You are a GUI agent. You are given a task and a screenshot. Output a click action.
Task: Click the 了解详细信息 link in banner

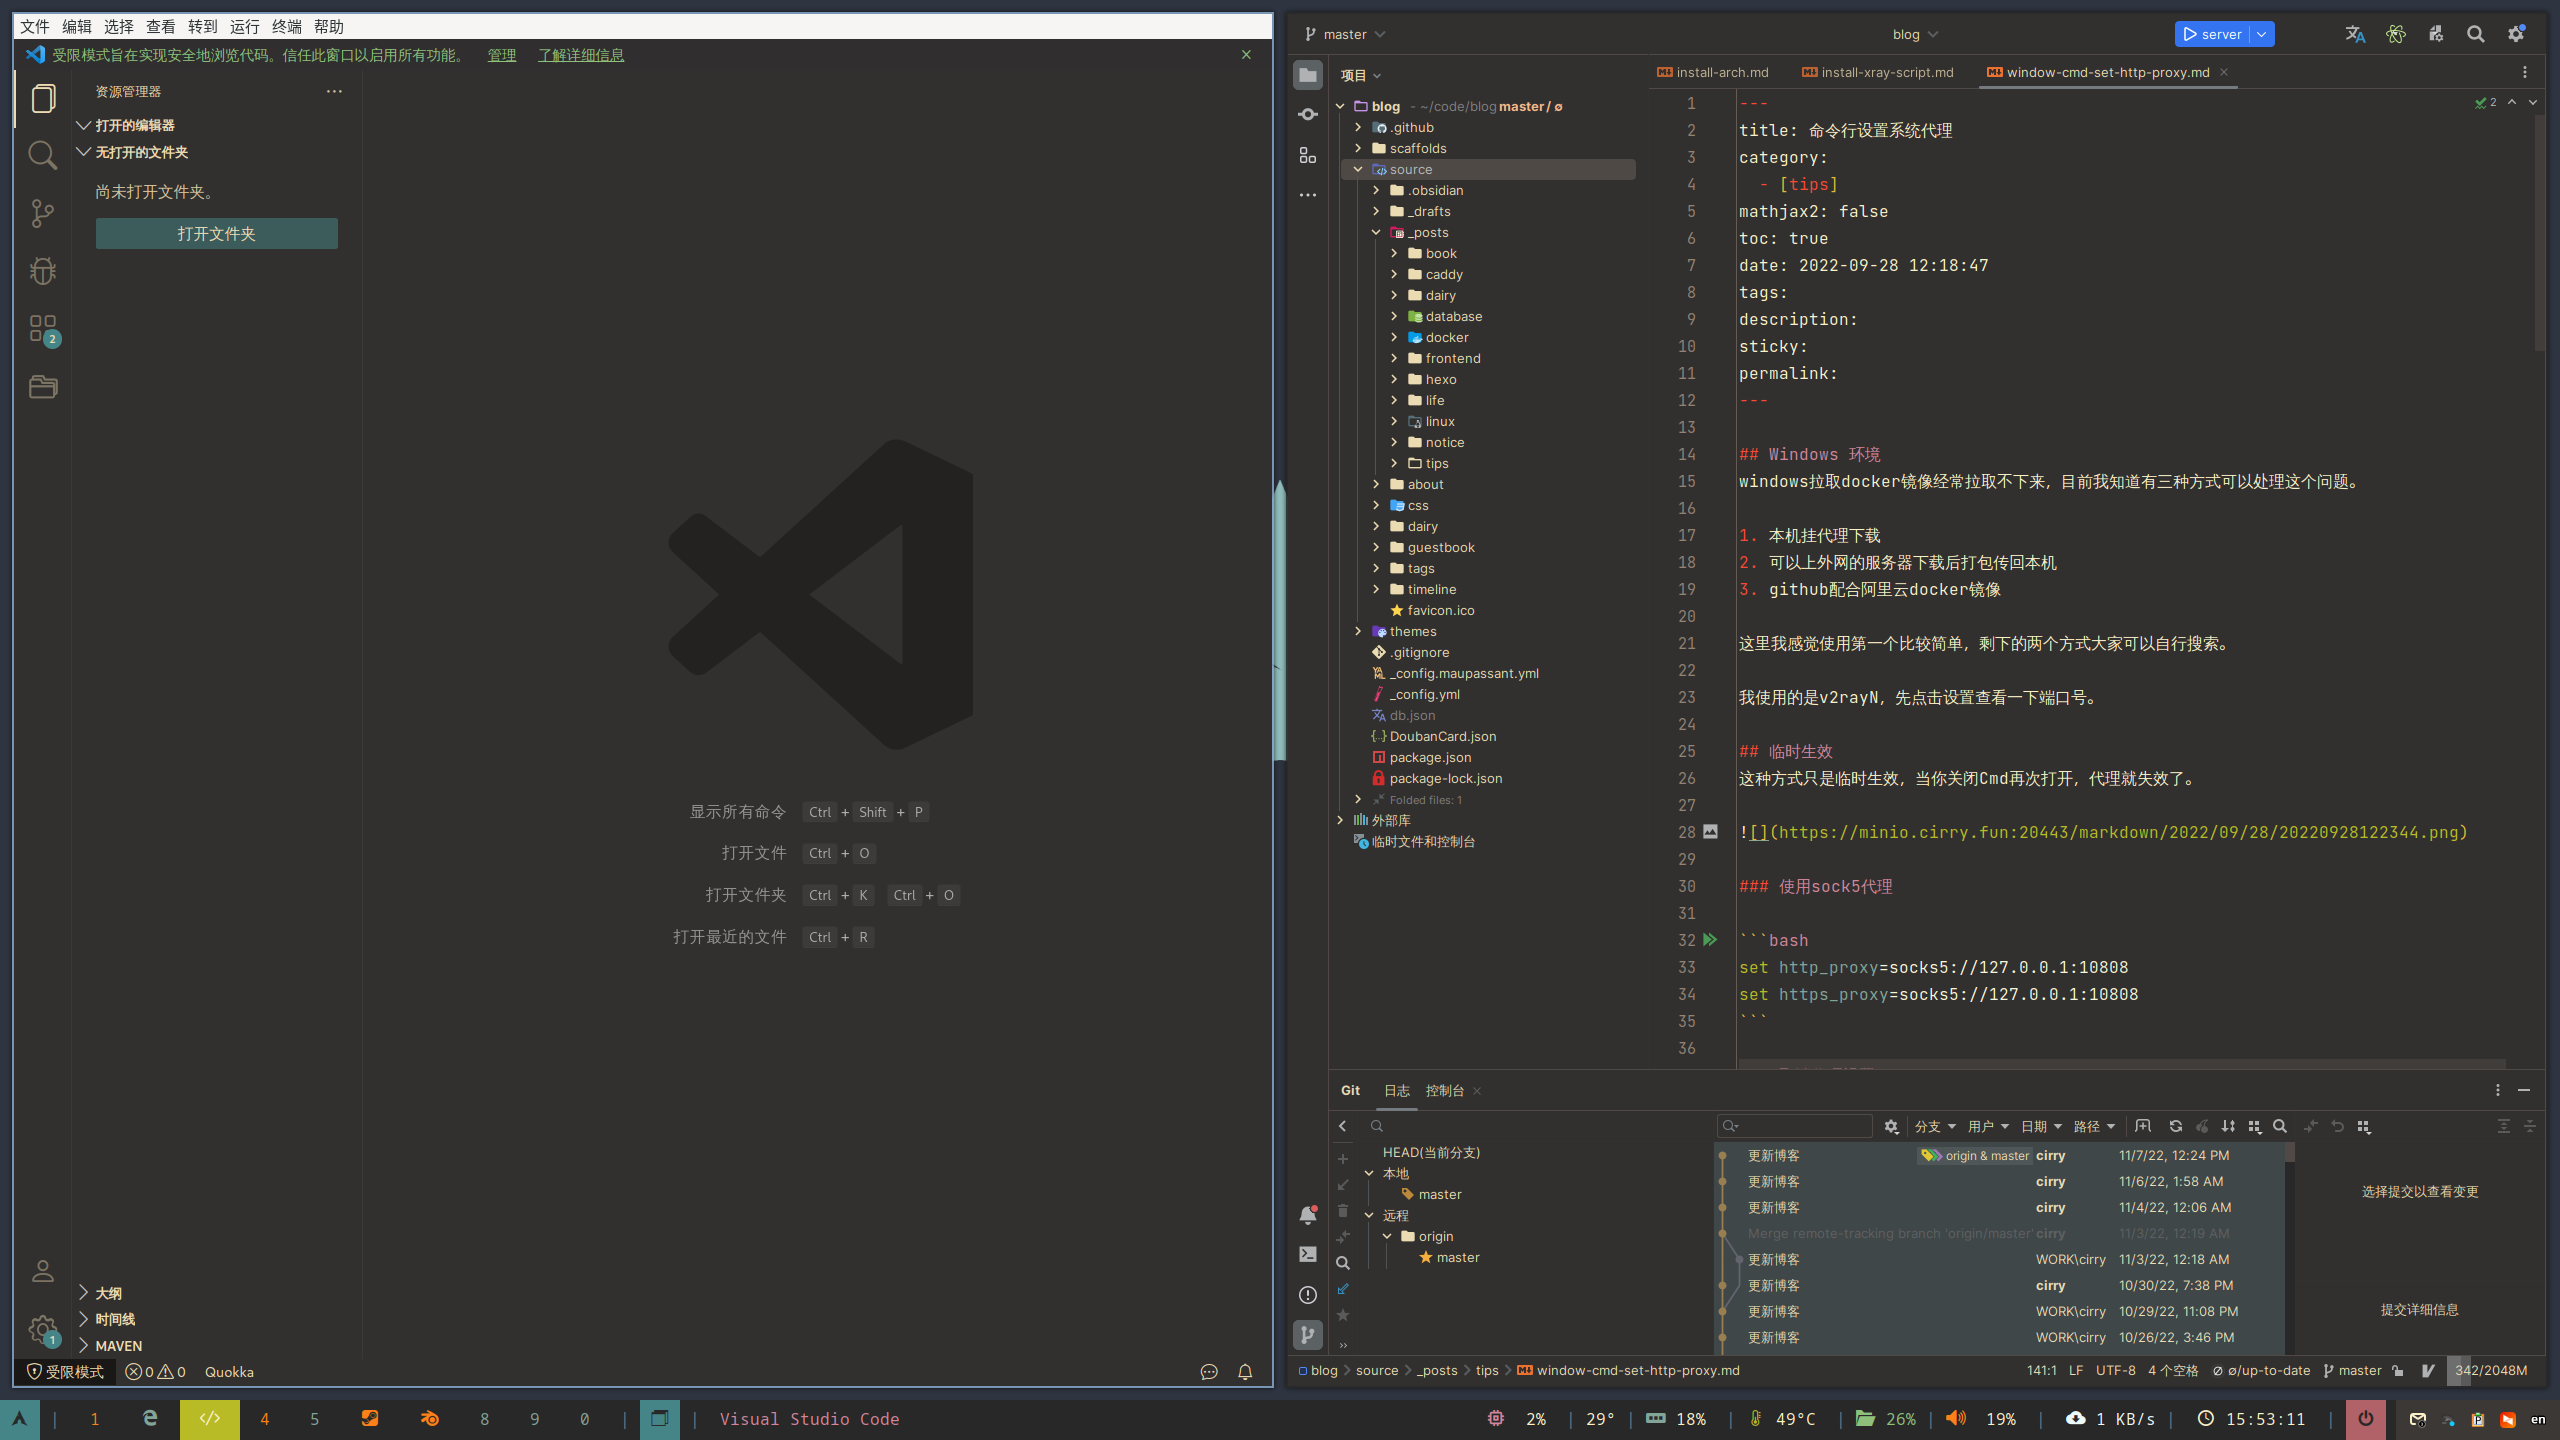click(580, 55)
